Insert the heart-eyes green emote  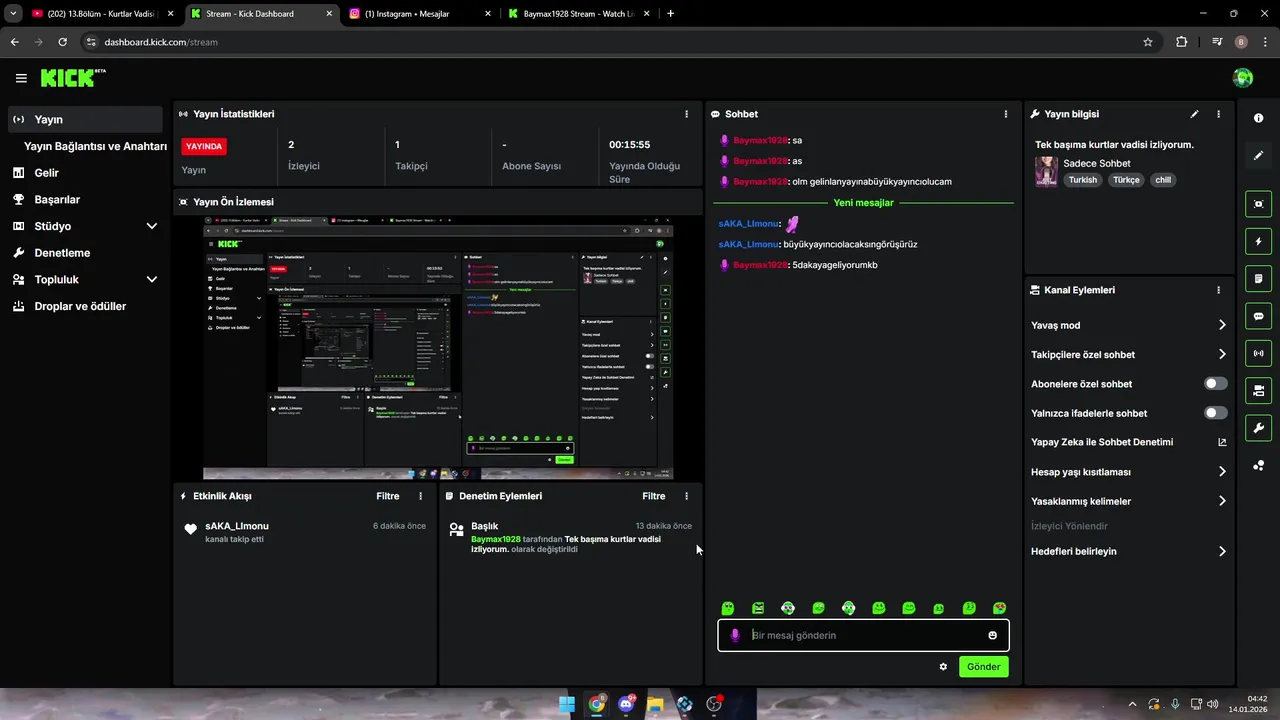tap(999, 608)
